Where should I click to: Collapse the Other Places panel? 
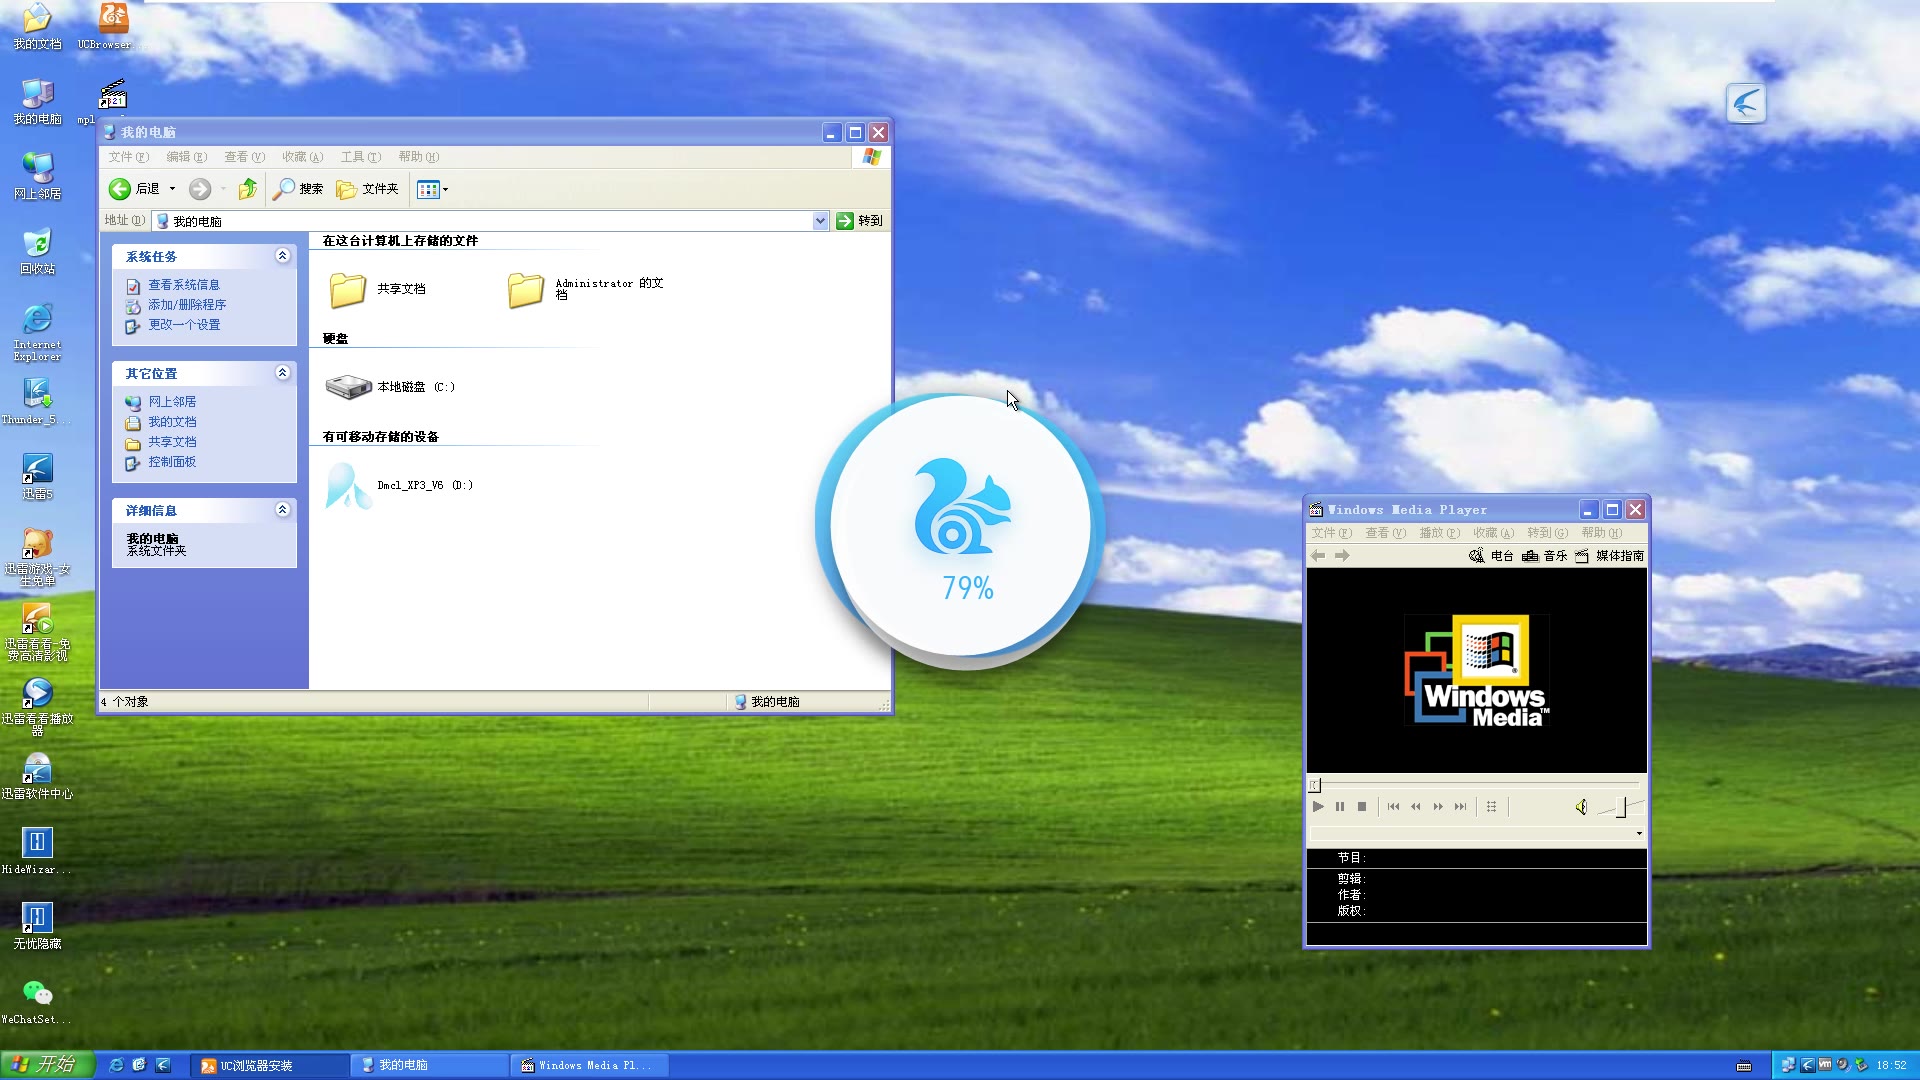[282, 373]
